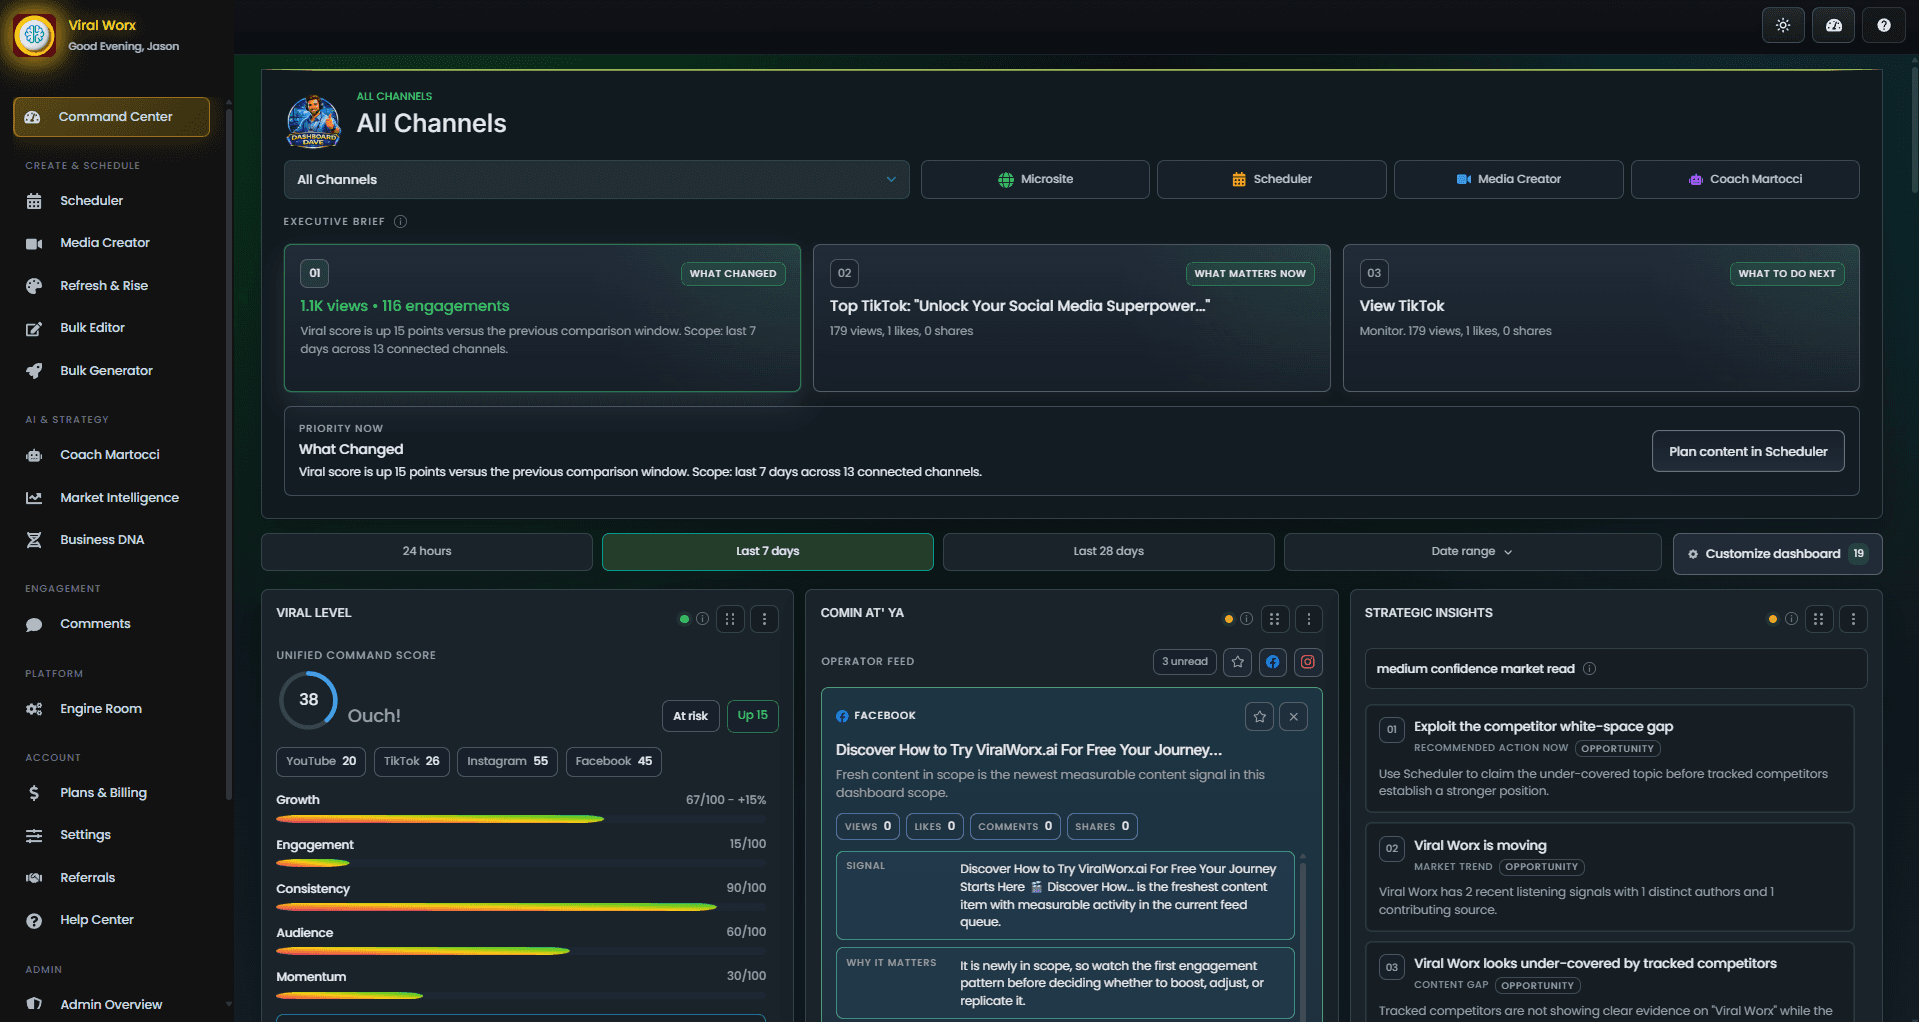Image resolution: width=1919 pixels, height=1022 pixels.
Task: Open Comments speech bubble icon
Action: click(34, 624)
